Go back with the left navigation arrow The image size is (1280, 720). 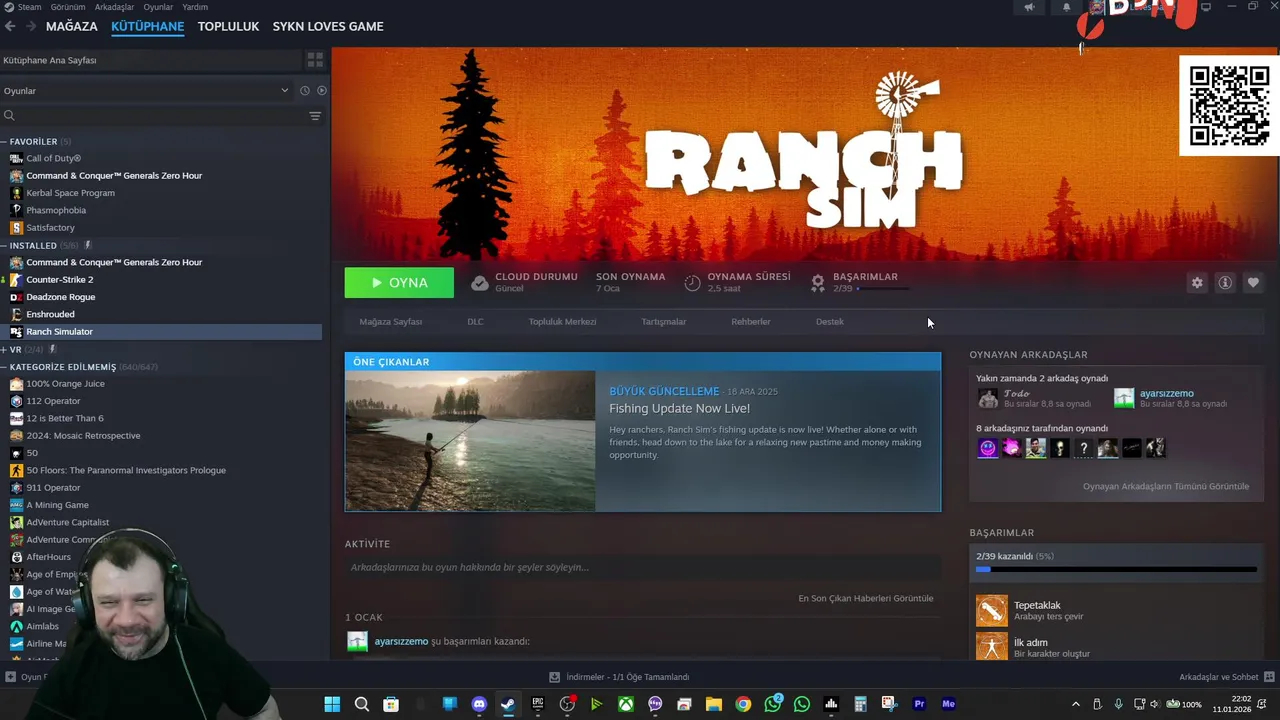(10, 26)
